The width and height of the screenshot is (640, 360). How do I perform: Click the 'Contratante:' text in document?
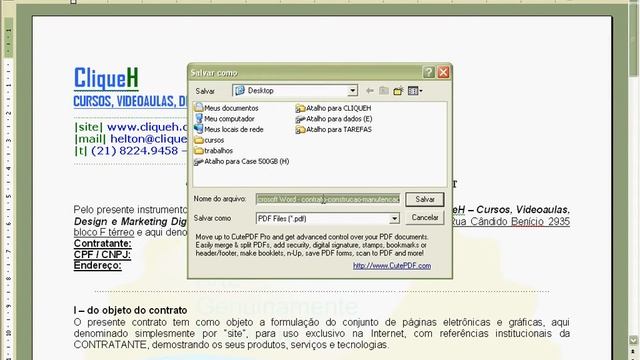[102, 243]
